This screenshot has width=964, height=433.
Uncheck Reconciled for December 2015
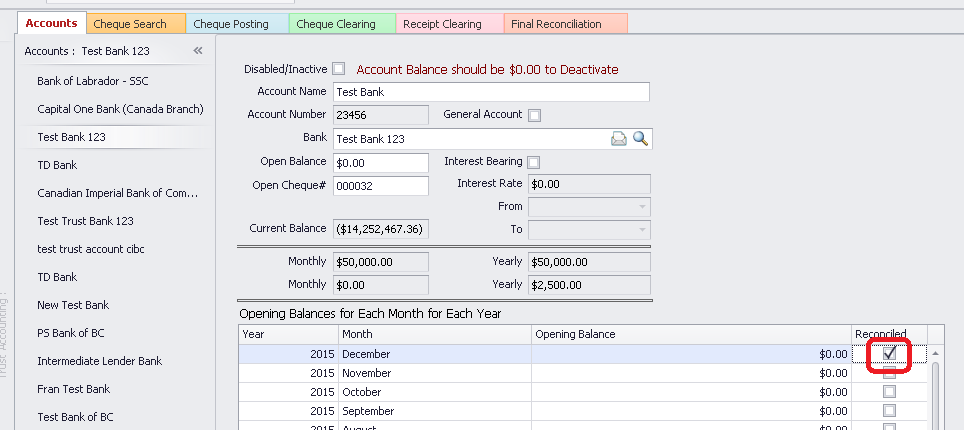pos(889,354)
